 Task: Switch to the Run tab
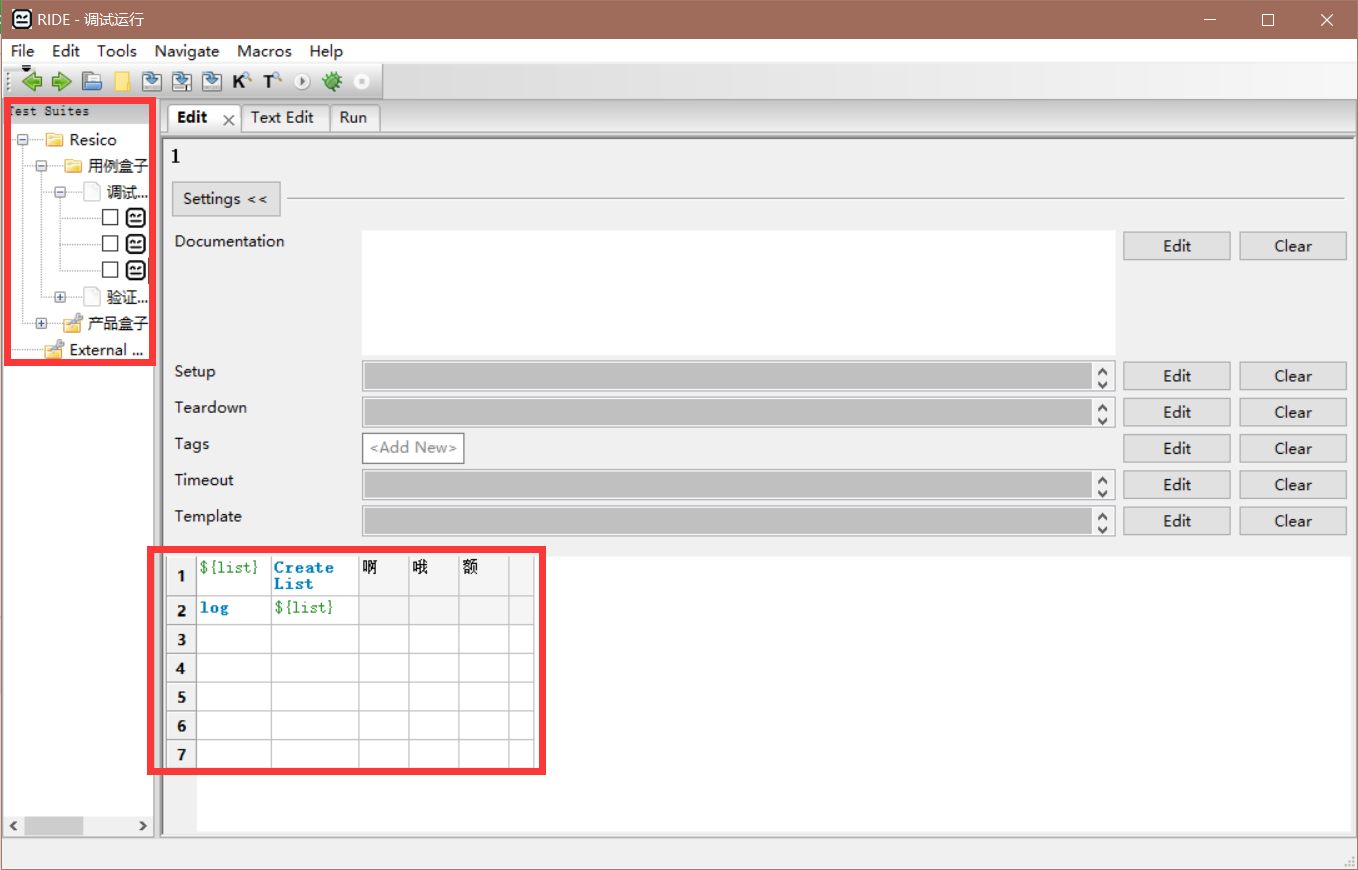tap(353, 118)
